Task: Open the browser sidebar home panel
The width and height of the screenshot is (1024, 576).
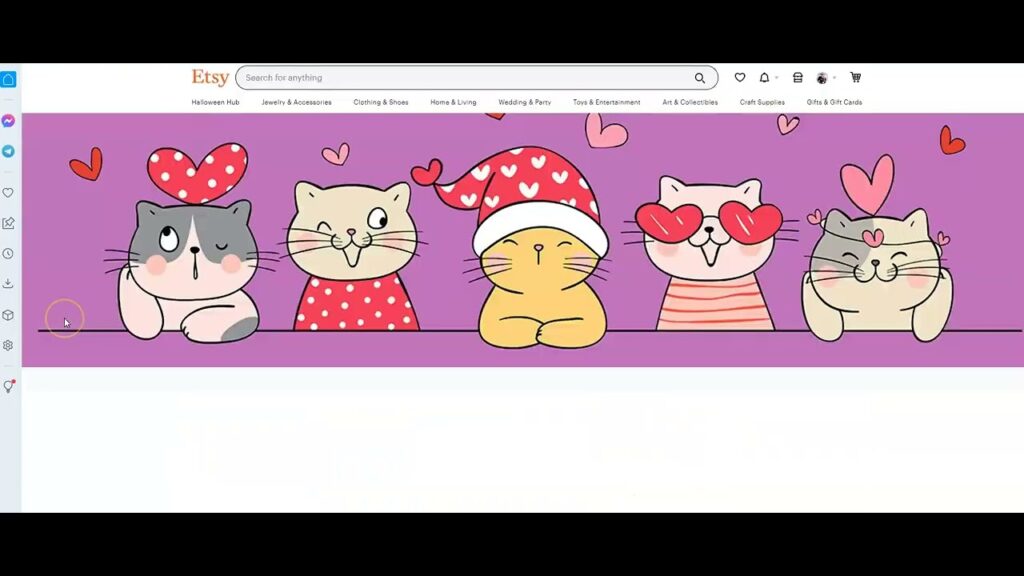Action: point(8,80)
